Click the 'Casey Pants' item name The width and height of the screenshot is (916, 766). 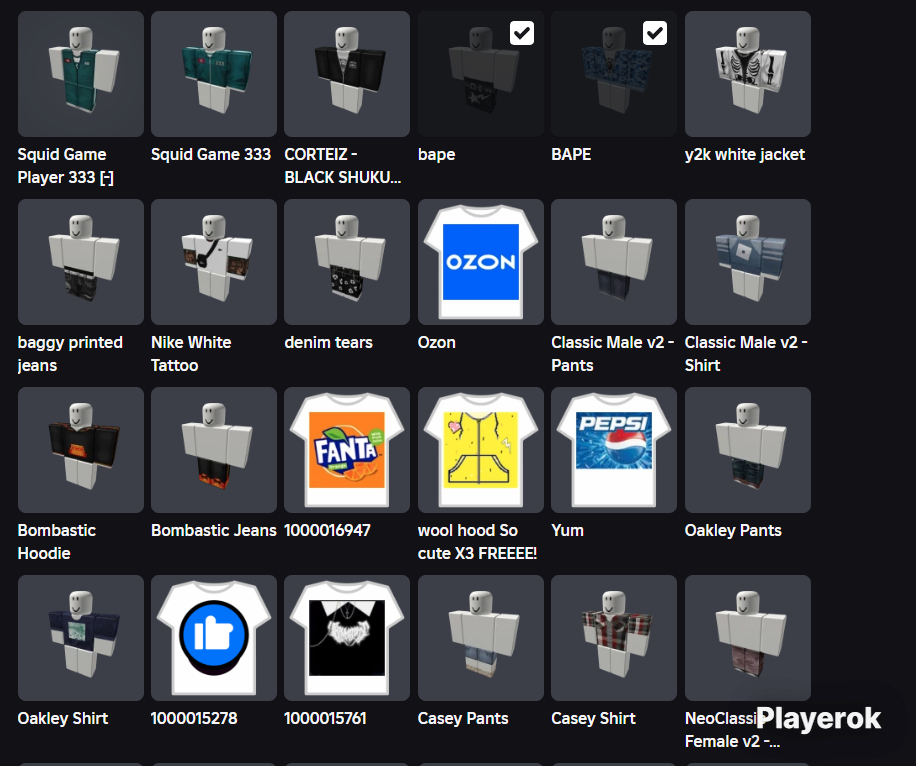point(463,719)
